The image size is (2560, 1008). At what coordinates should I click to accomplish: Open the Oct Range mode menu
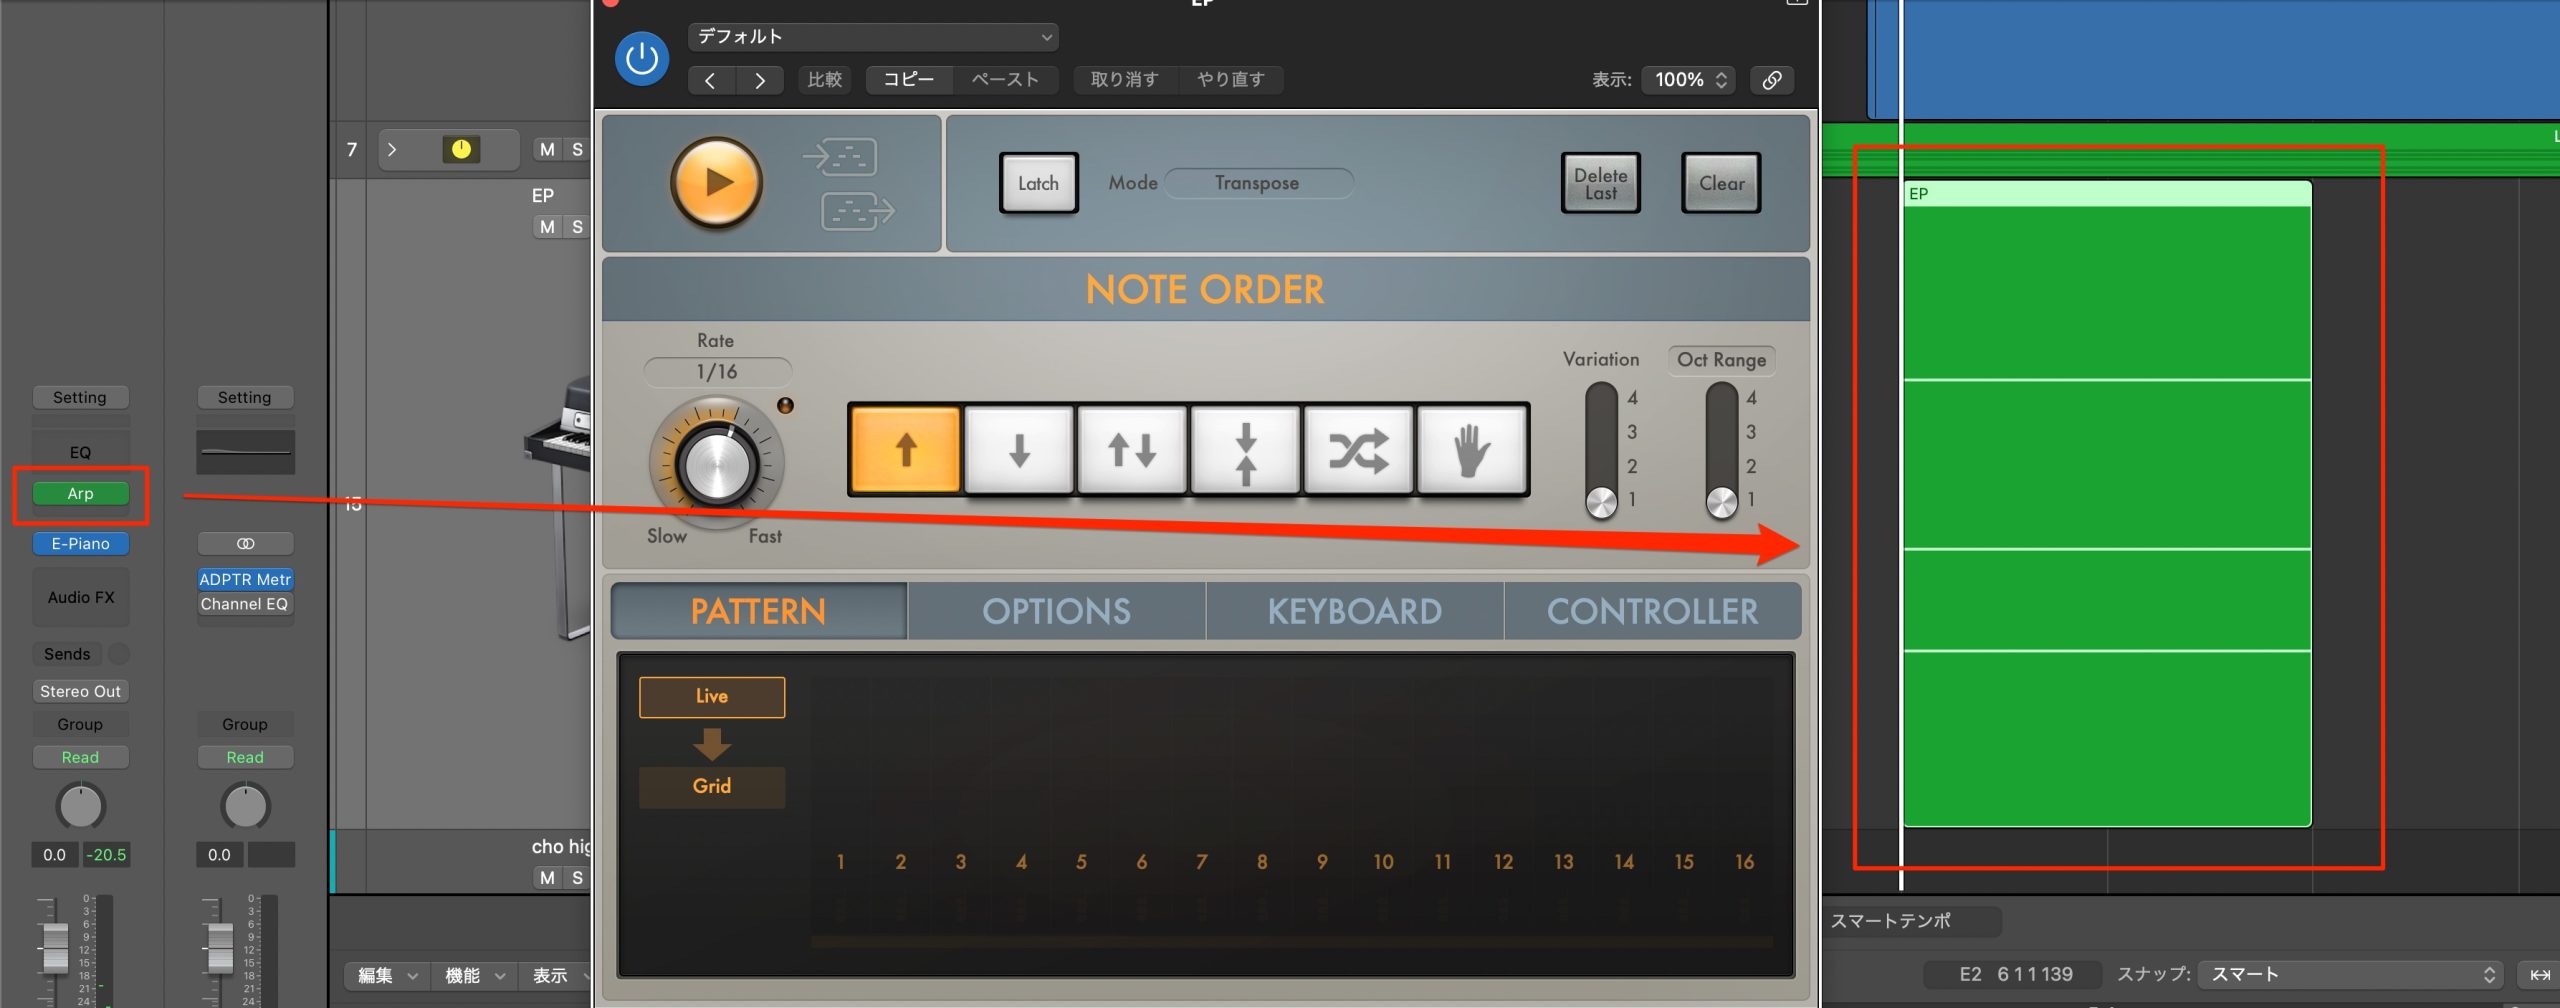coord(1721,360)
